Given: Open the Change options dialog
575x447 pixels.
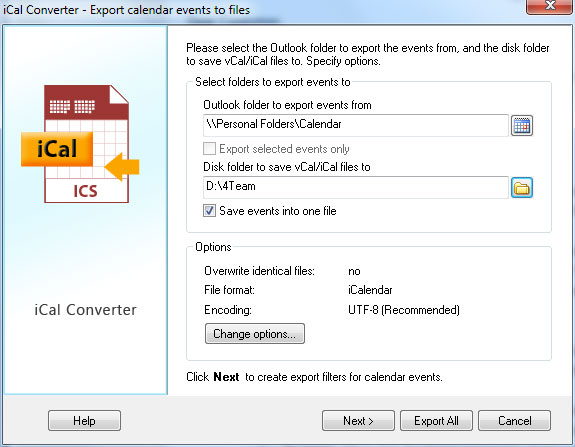Looking at the screenshot, I should (x=254, y=334).
